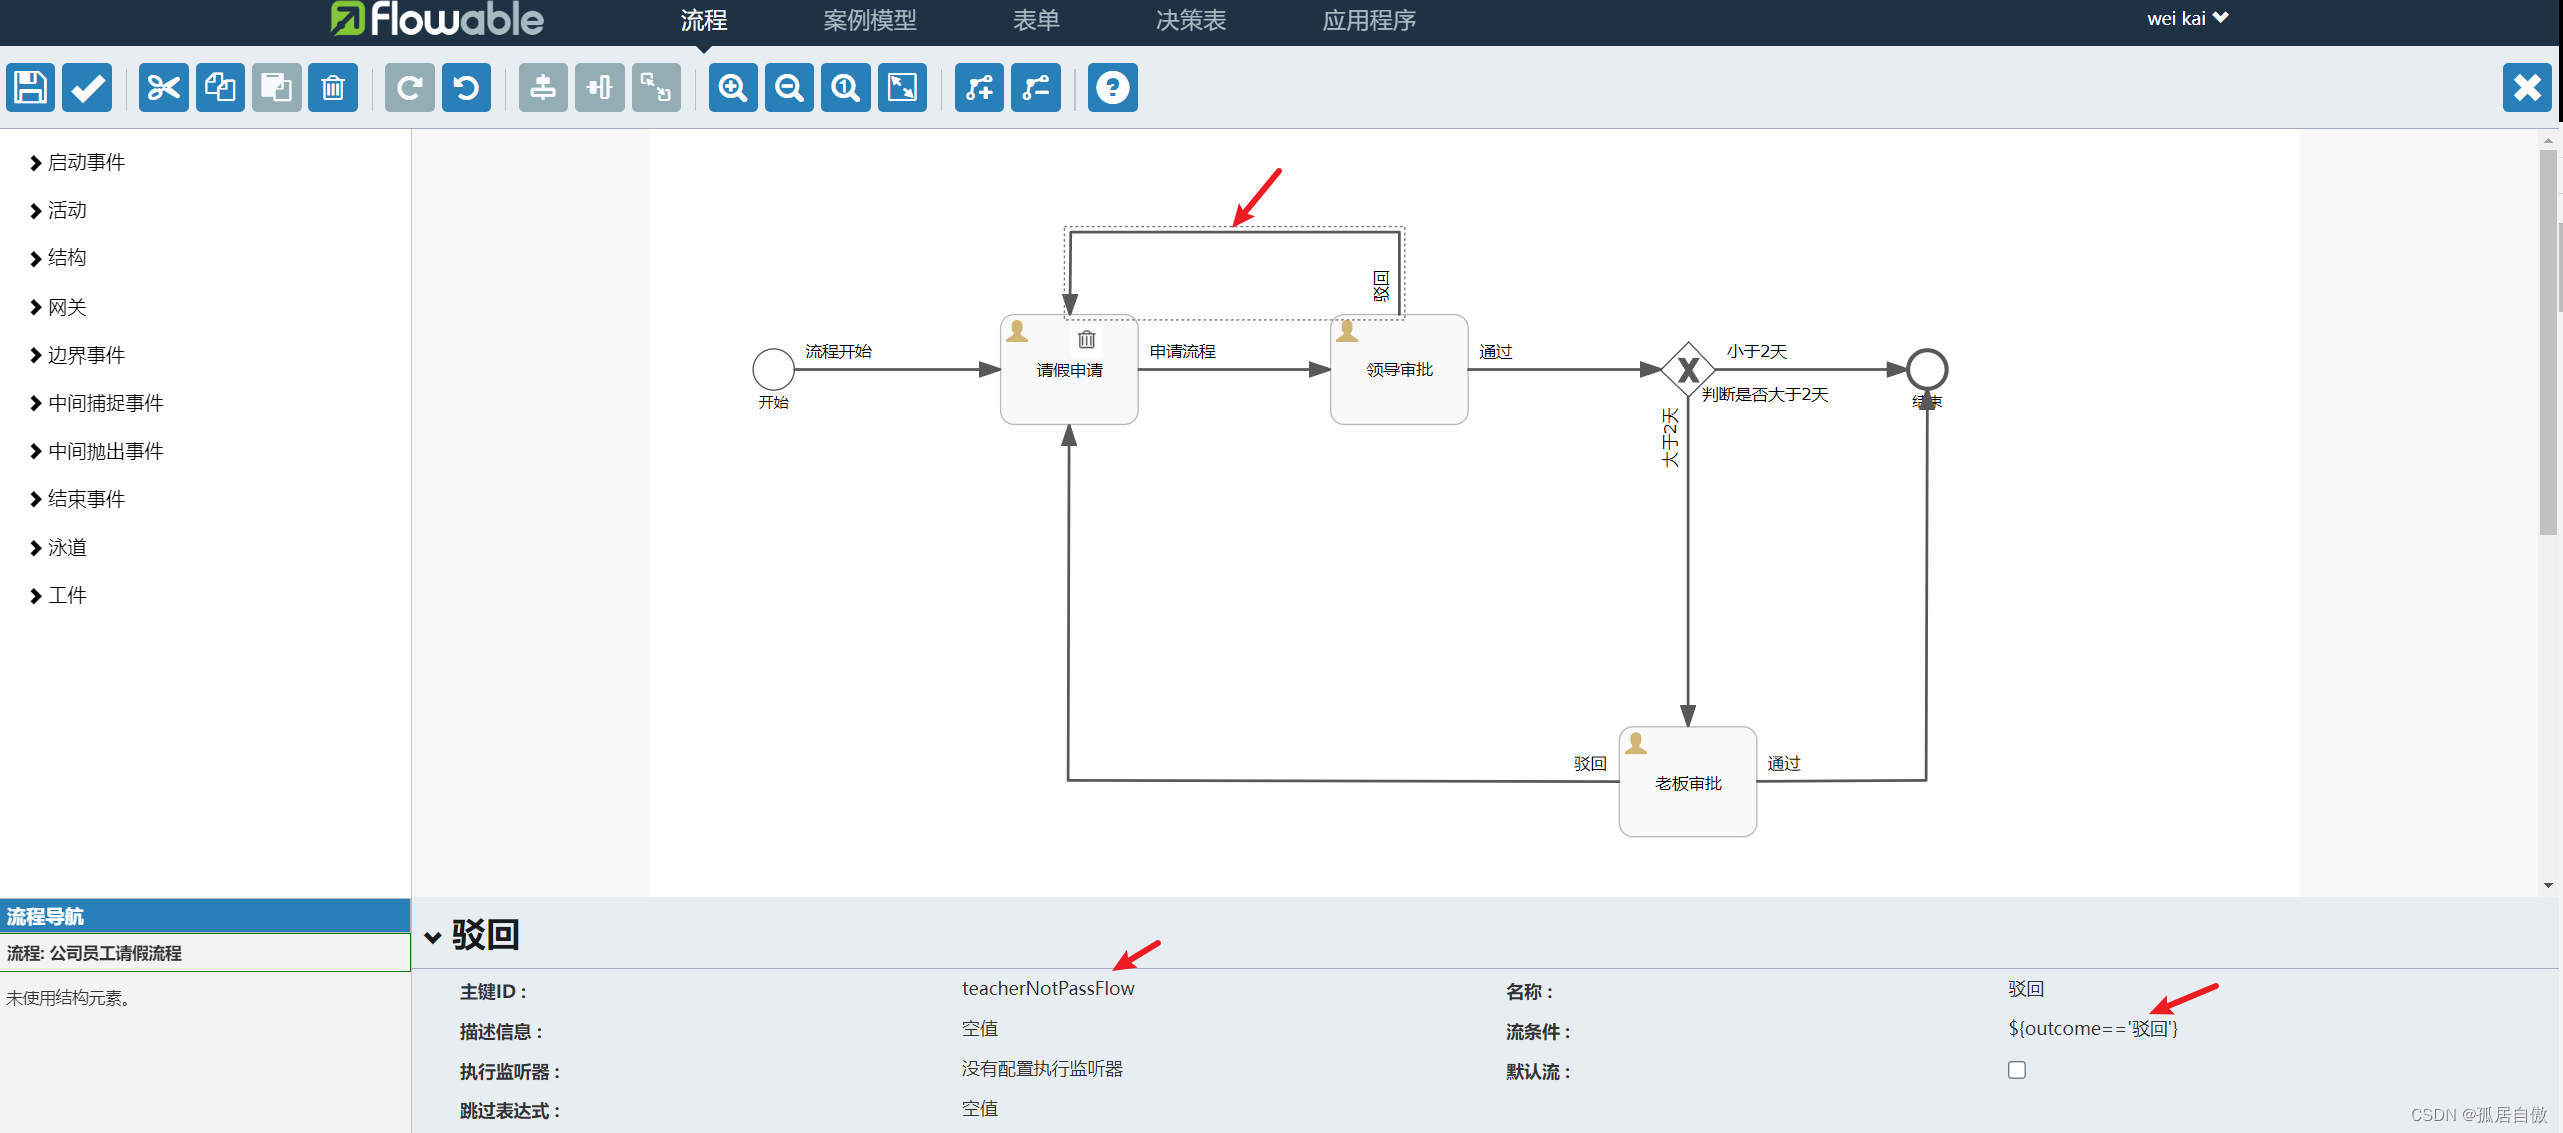Select the 开始 start event circle
2563x1133 pixels.
tap(773, 369)
